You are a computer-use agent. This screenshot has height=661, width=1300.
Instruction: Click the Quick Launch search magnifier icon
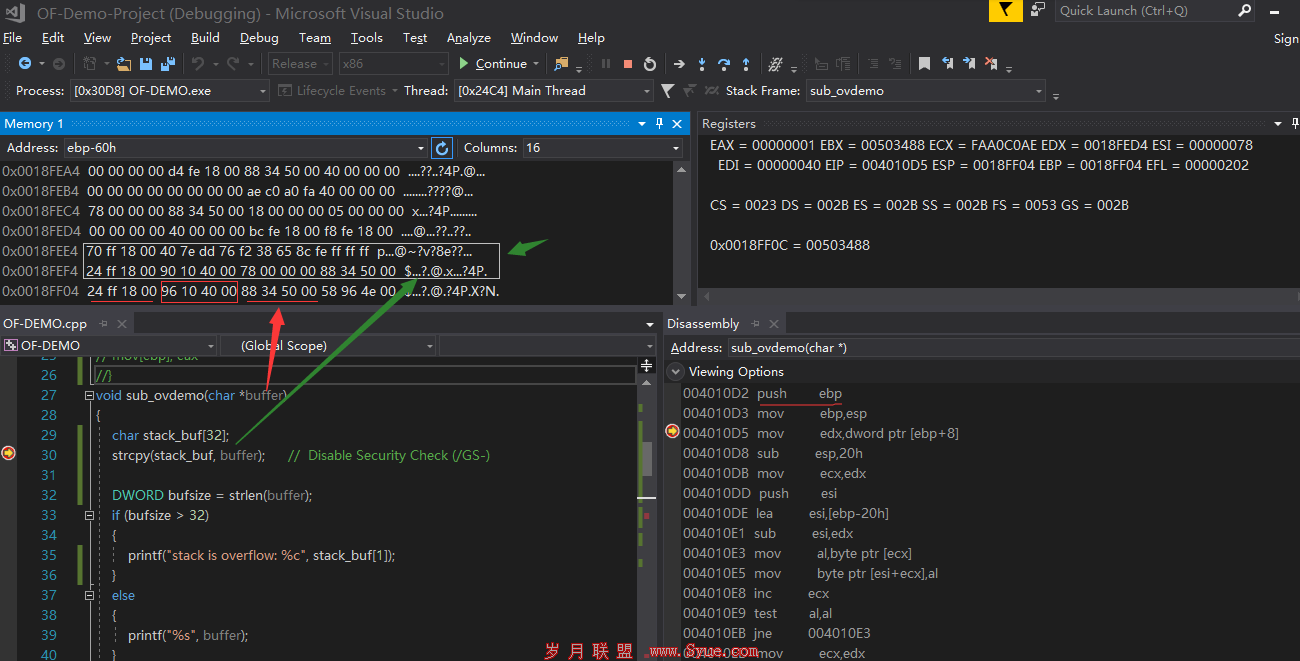coord(1245,11)
